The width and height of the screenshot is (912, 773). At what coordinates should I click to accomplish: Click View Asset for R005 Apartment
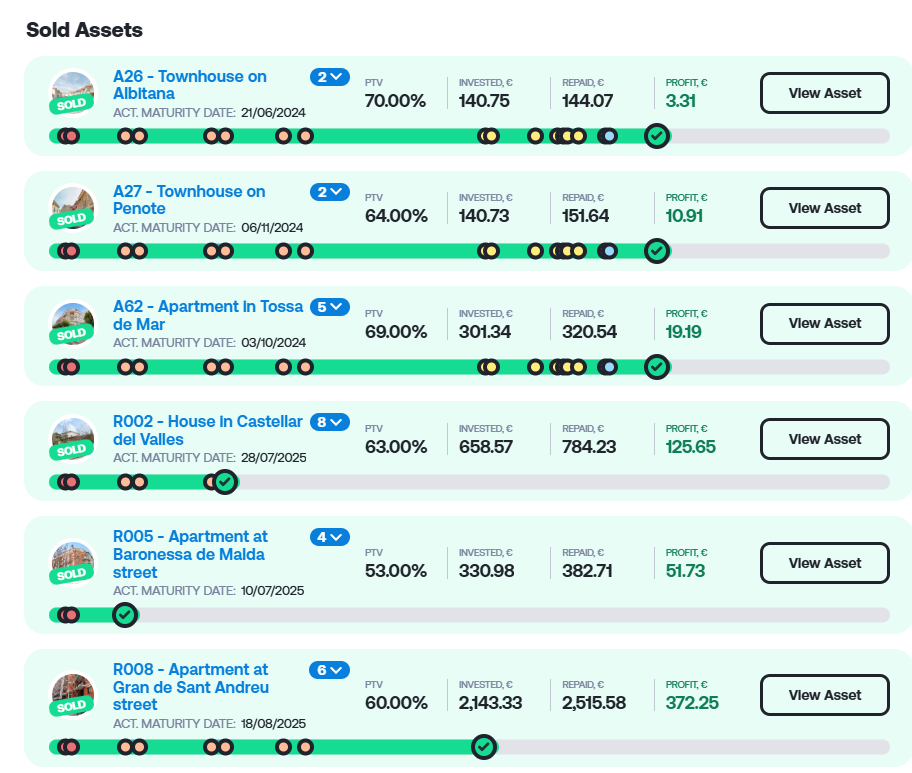(x=824, y=563)
